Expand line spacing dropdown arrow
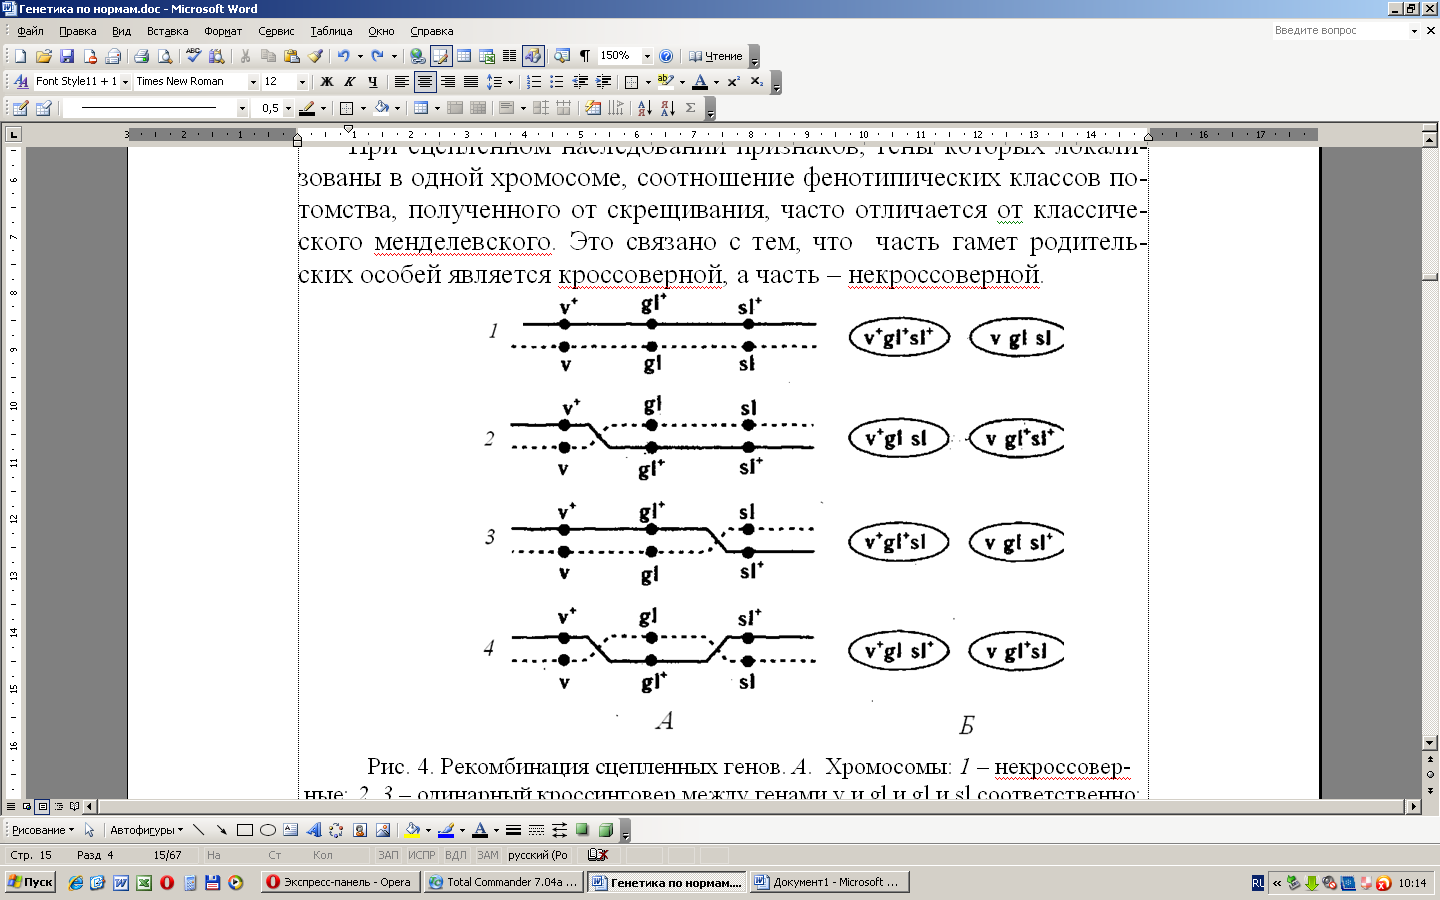The width and height of the screenshot is (1440, 900). (509, 82)
